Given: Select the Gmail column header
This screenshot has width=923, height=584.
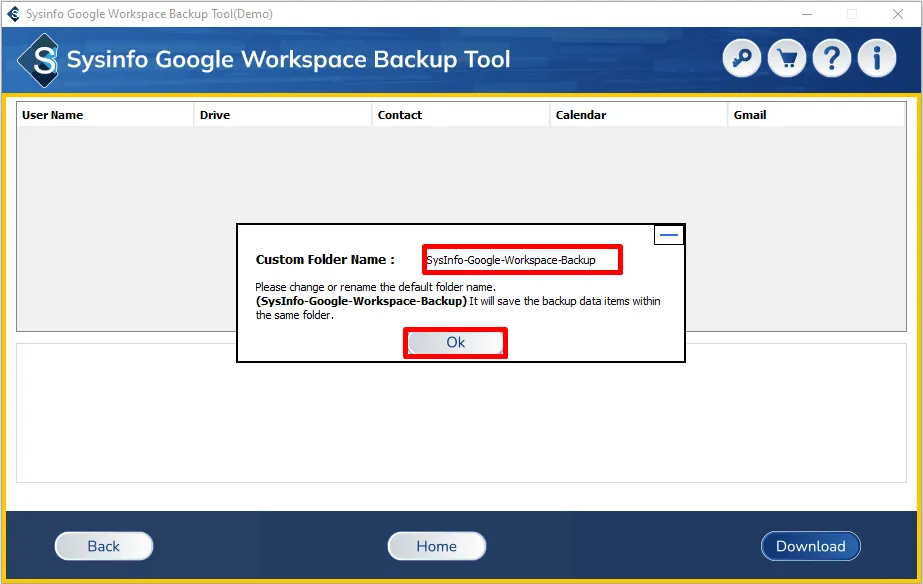Looking at the screenshot, I should (816, 115).
